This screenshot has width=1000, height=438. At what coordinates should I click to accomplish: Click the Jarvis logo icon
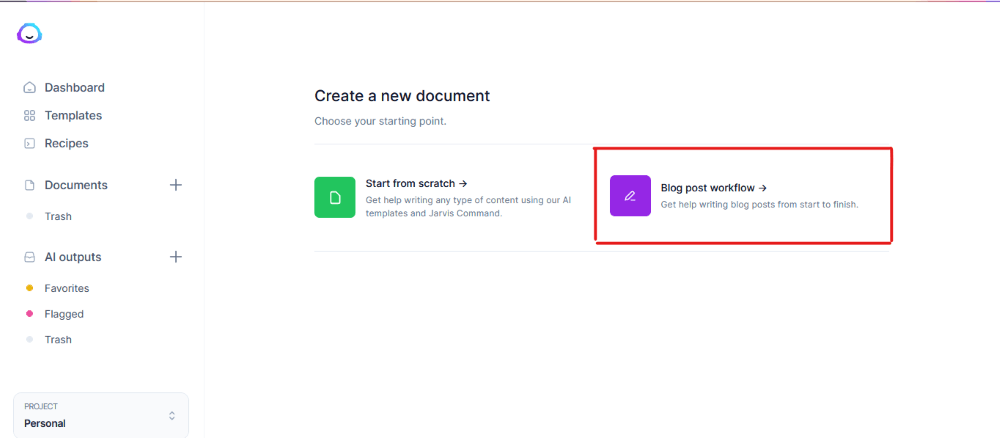point(29,34)
